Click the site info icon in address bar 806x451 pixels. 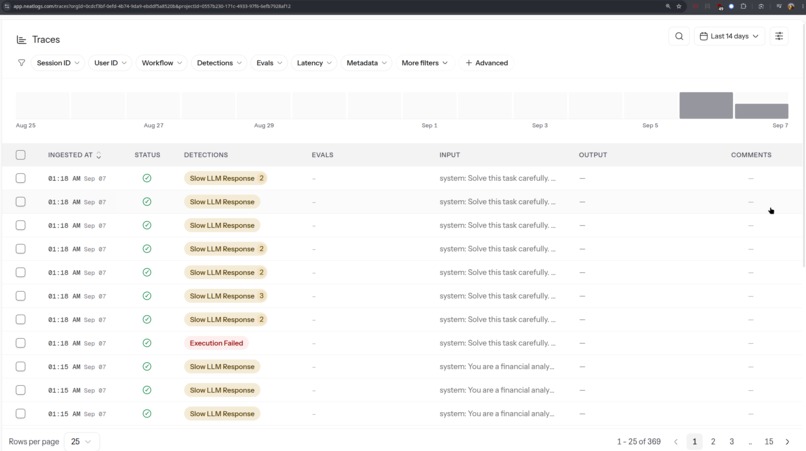coord(7,6)
